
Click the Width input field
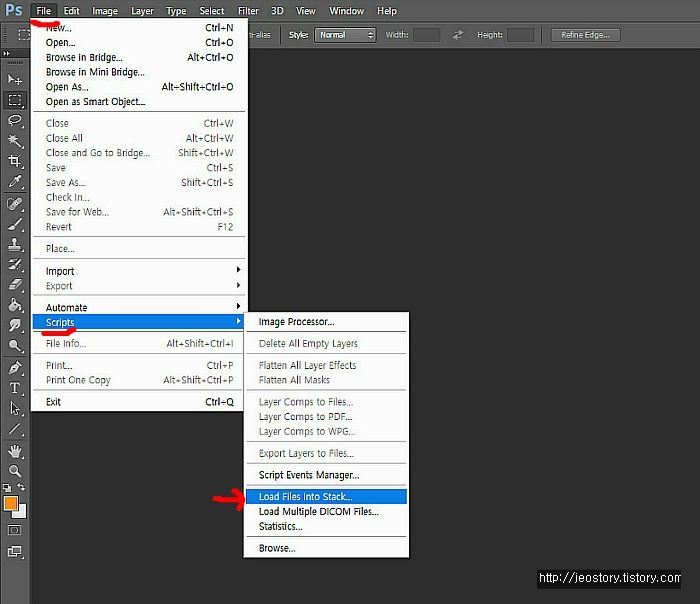pyautogui.click(x=426, y=35)
